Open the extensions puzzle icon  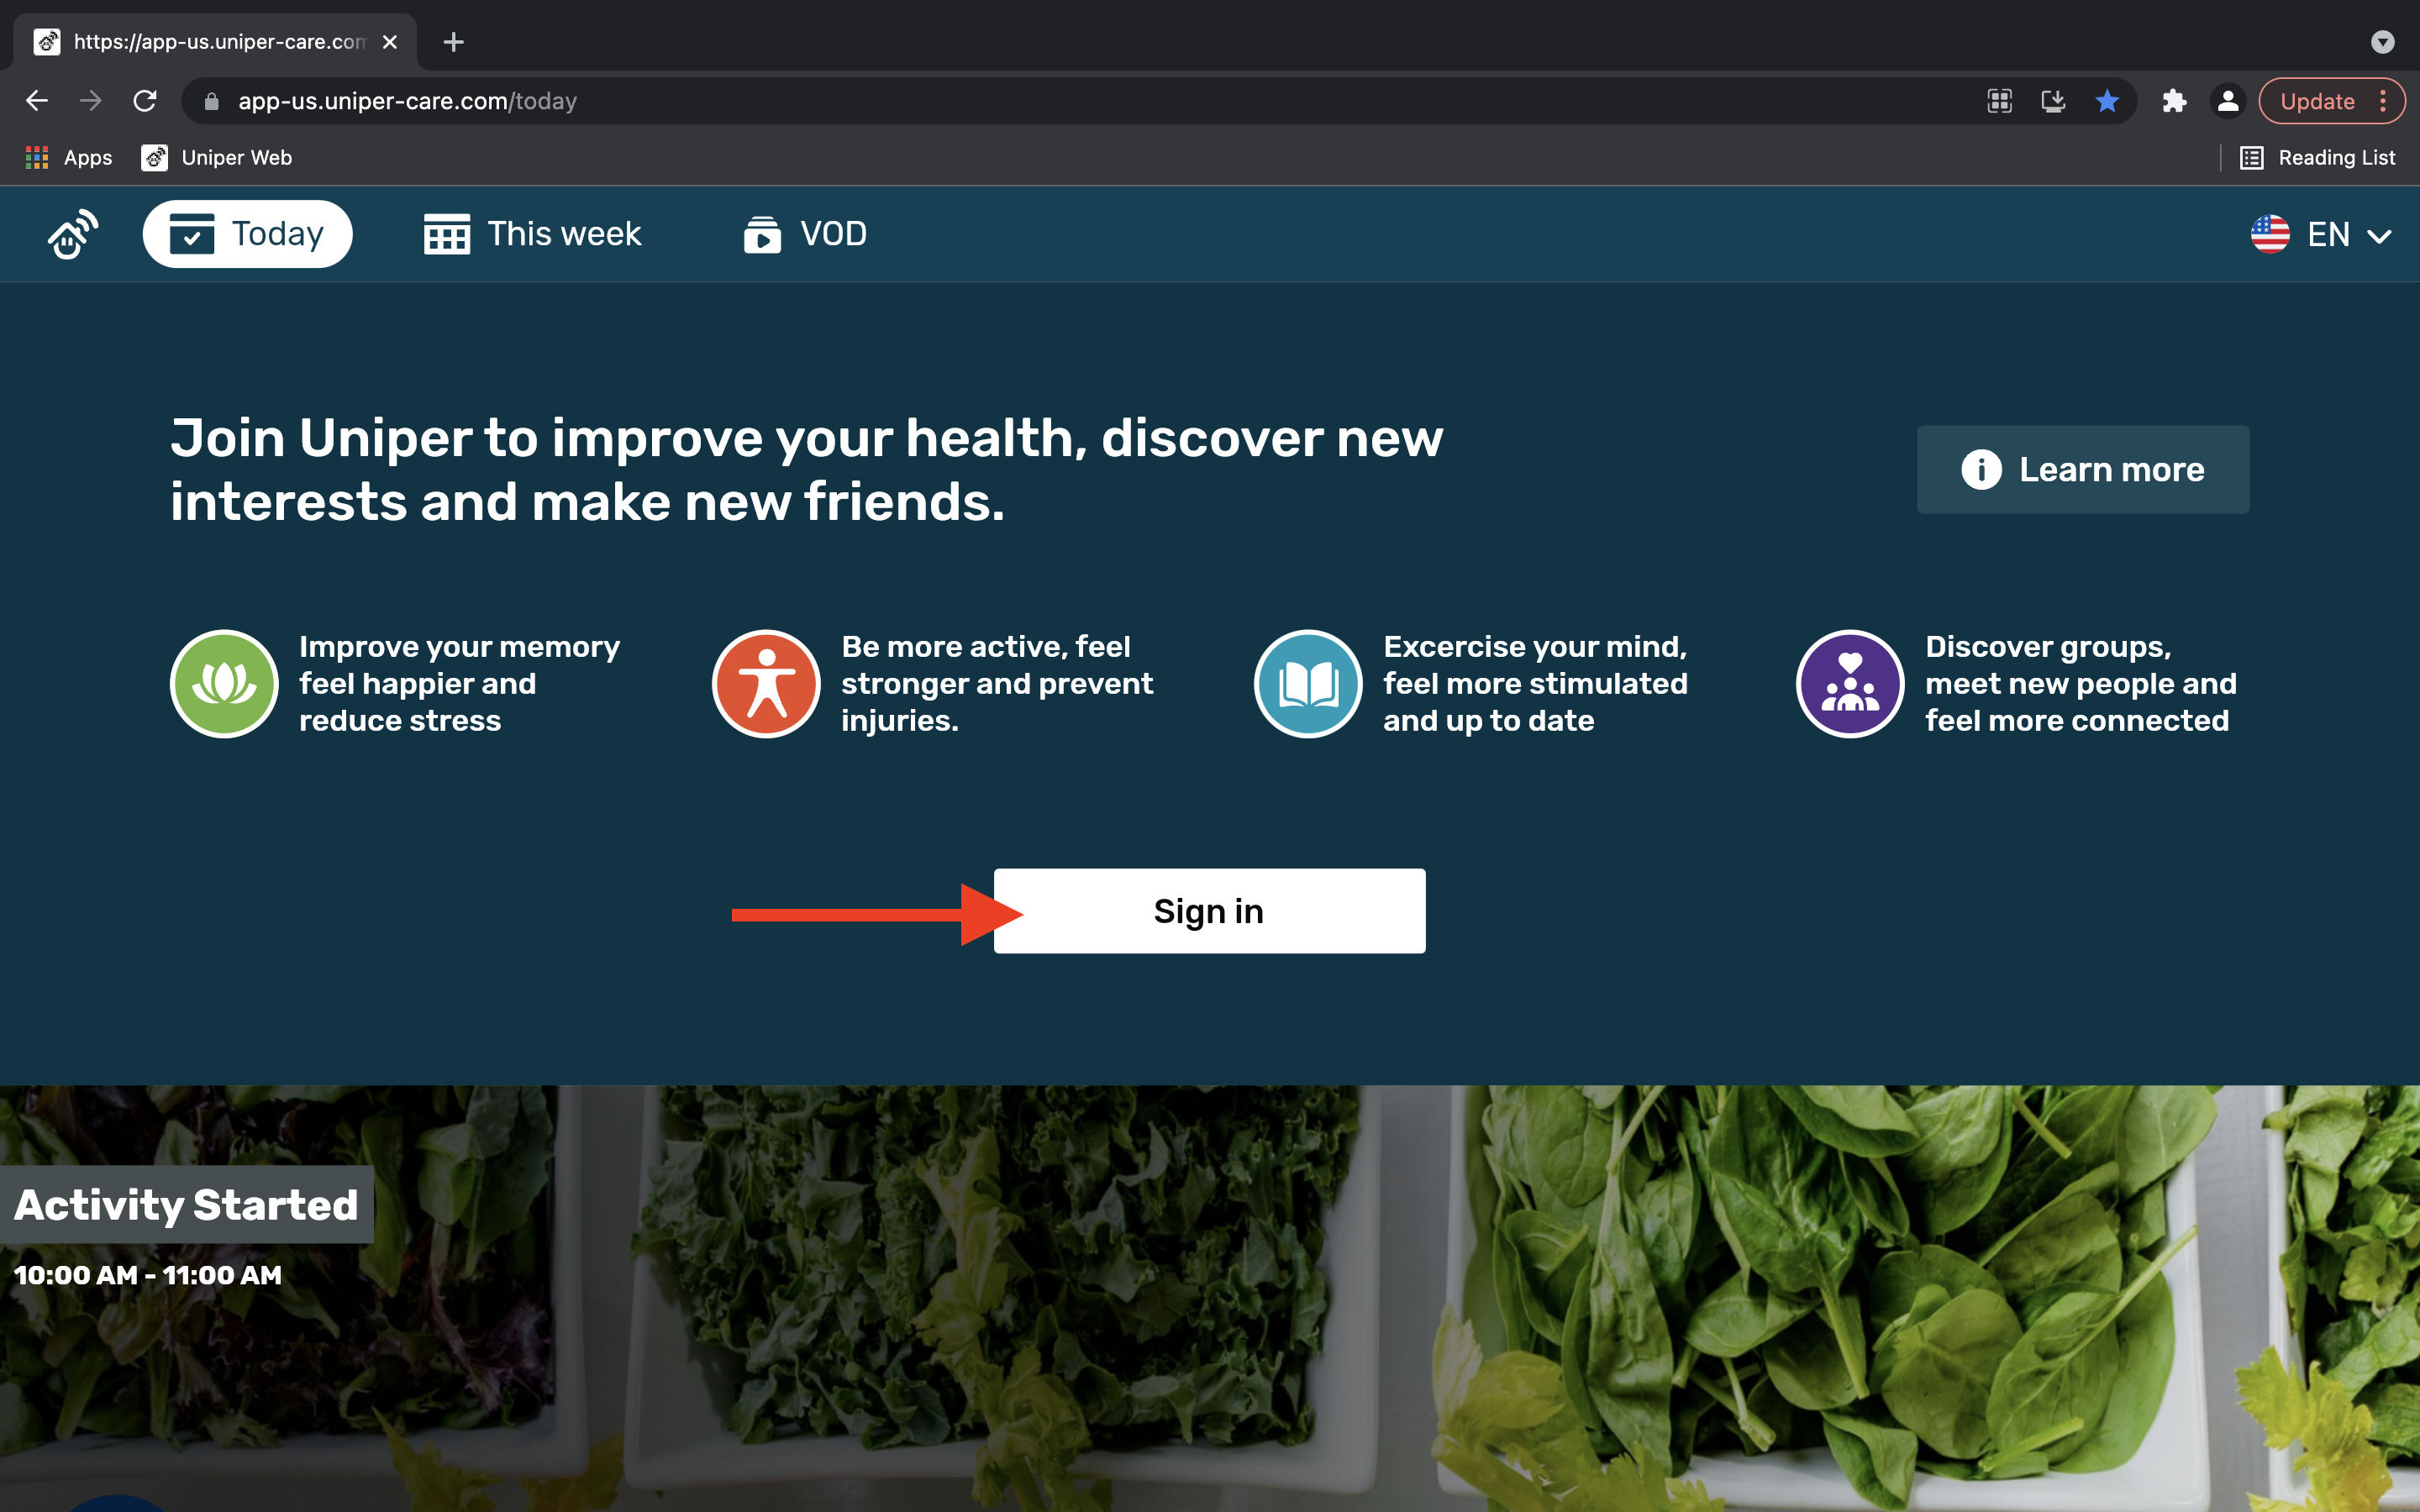(x=2174, y=101)
